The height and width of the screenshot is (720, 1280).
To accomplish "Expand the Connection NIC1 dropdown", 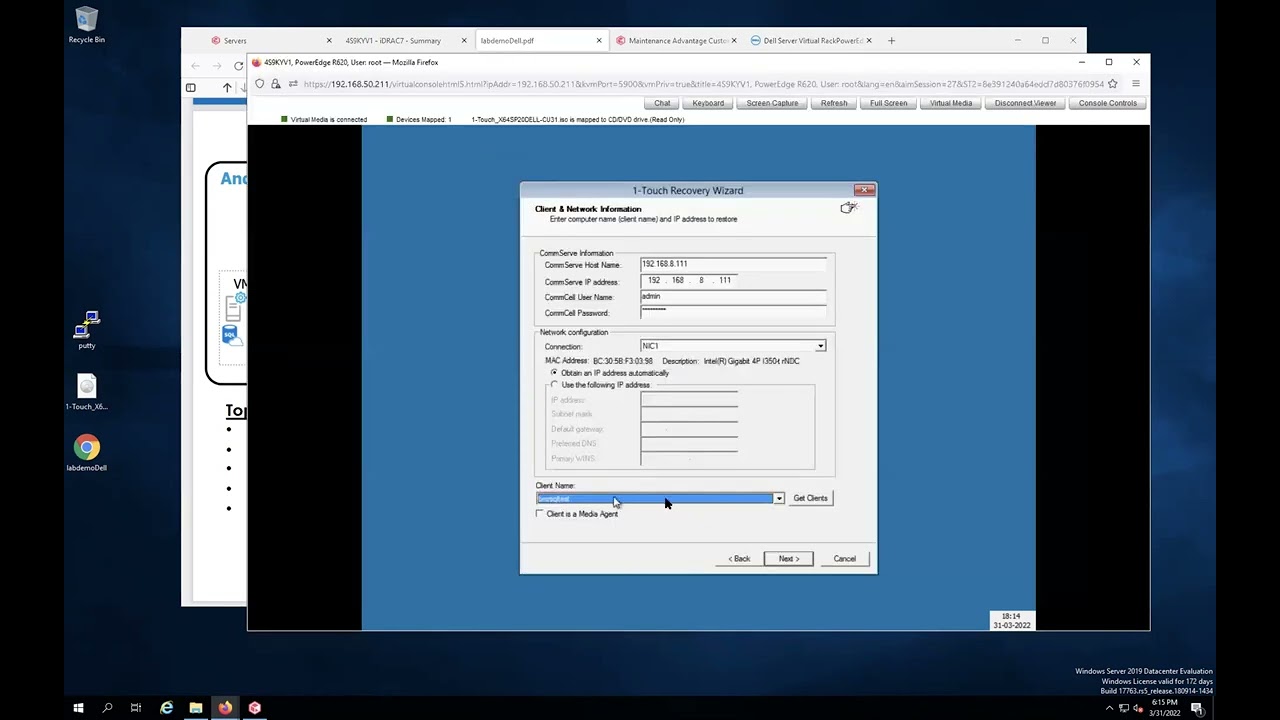I will point(820,346).
